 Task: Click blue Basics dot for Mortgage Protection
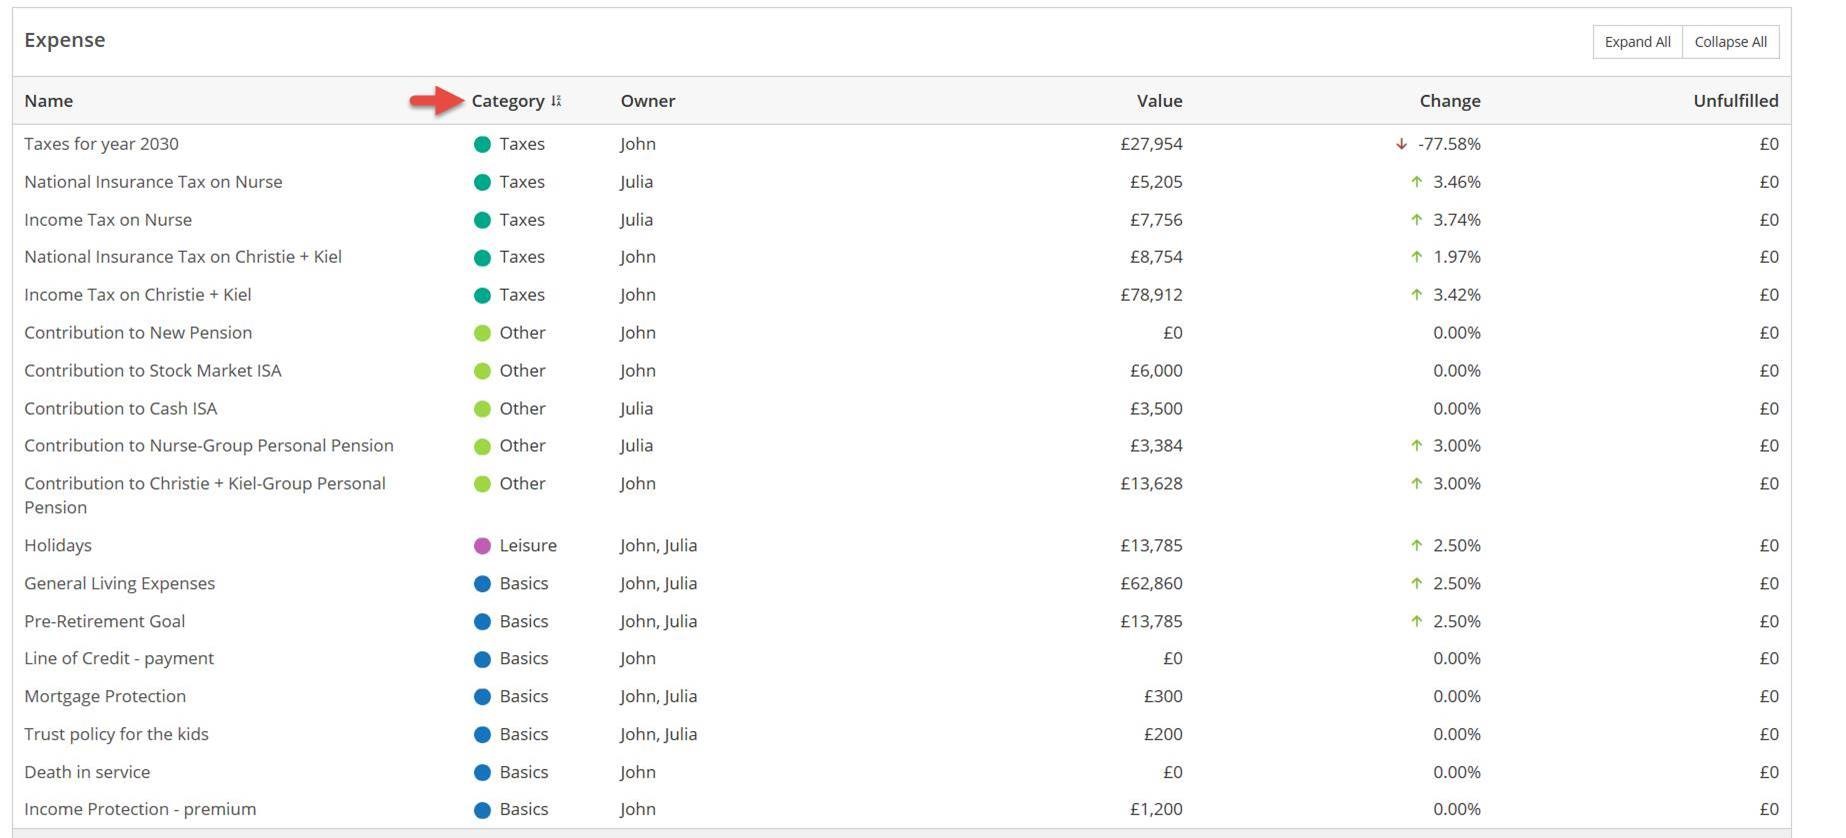pyautogui.click(x=482, y=697)
